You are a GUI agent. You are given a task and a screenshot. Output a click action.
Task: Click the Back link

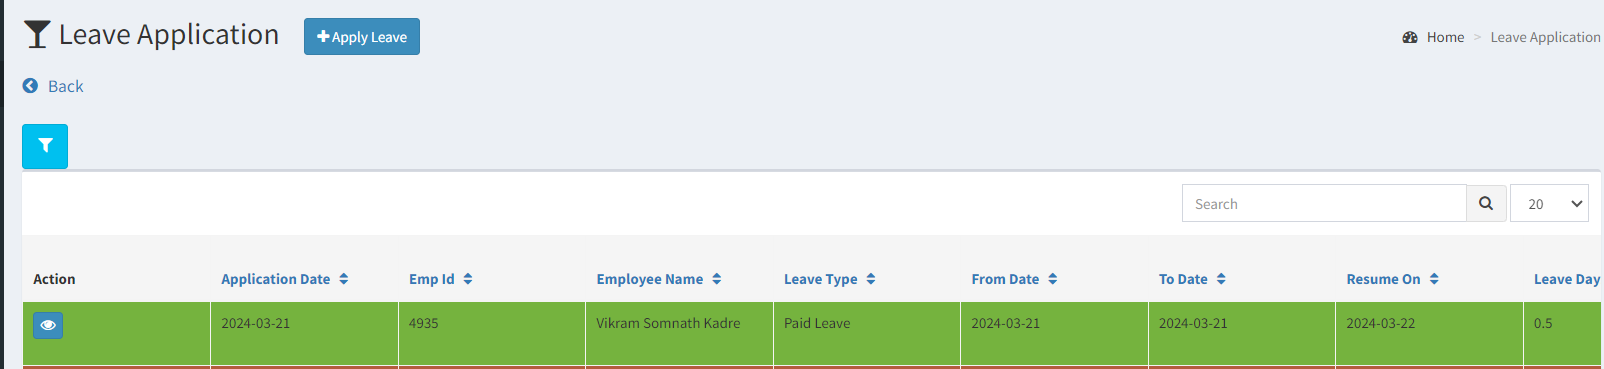click(65, 86)
